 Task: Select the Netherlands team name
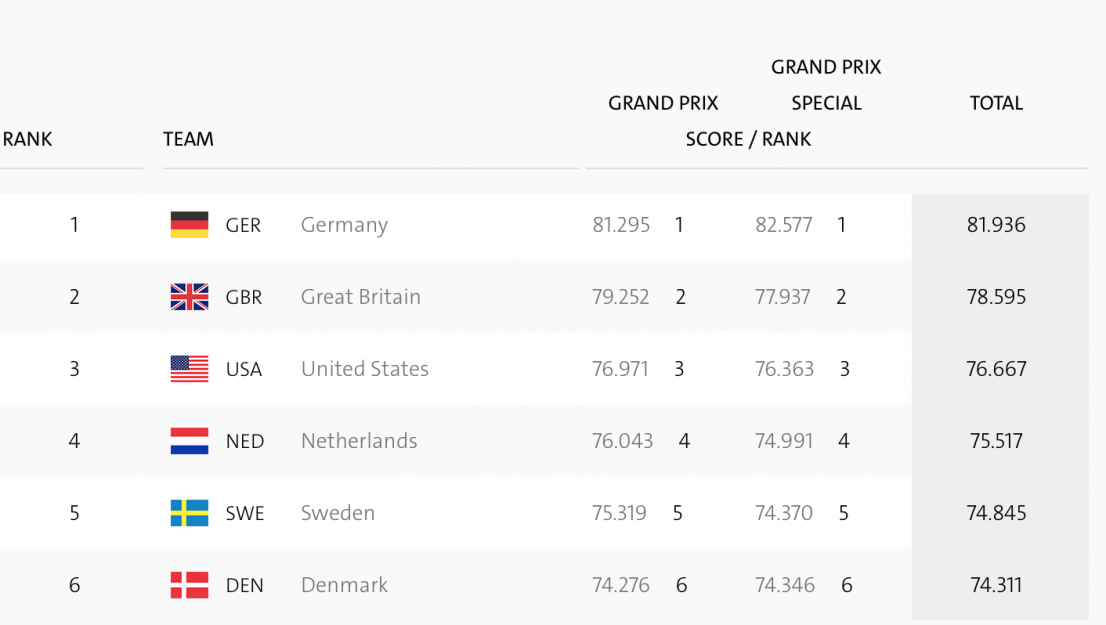359,441
